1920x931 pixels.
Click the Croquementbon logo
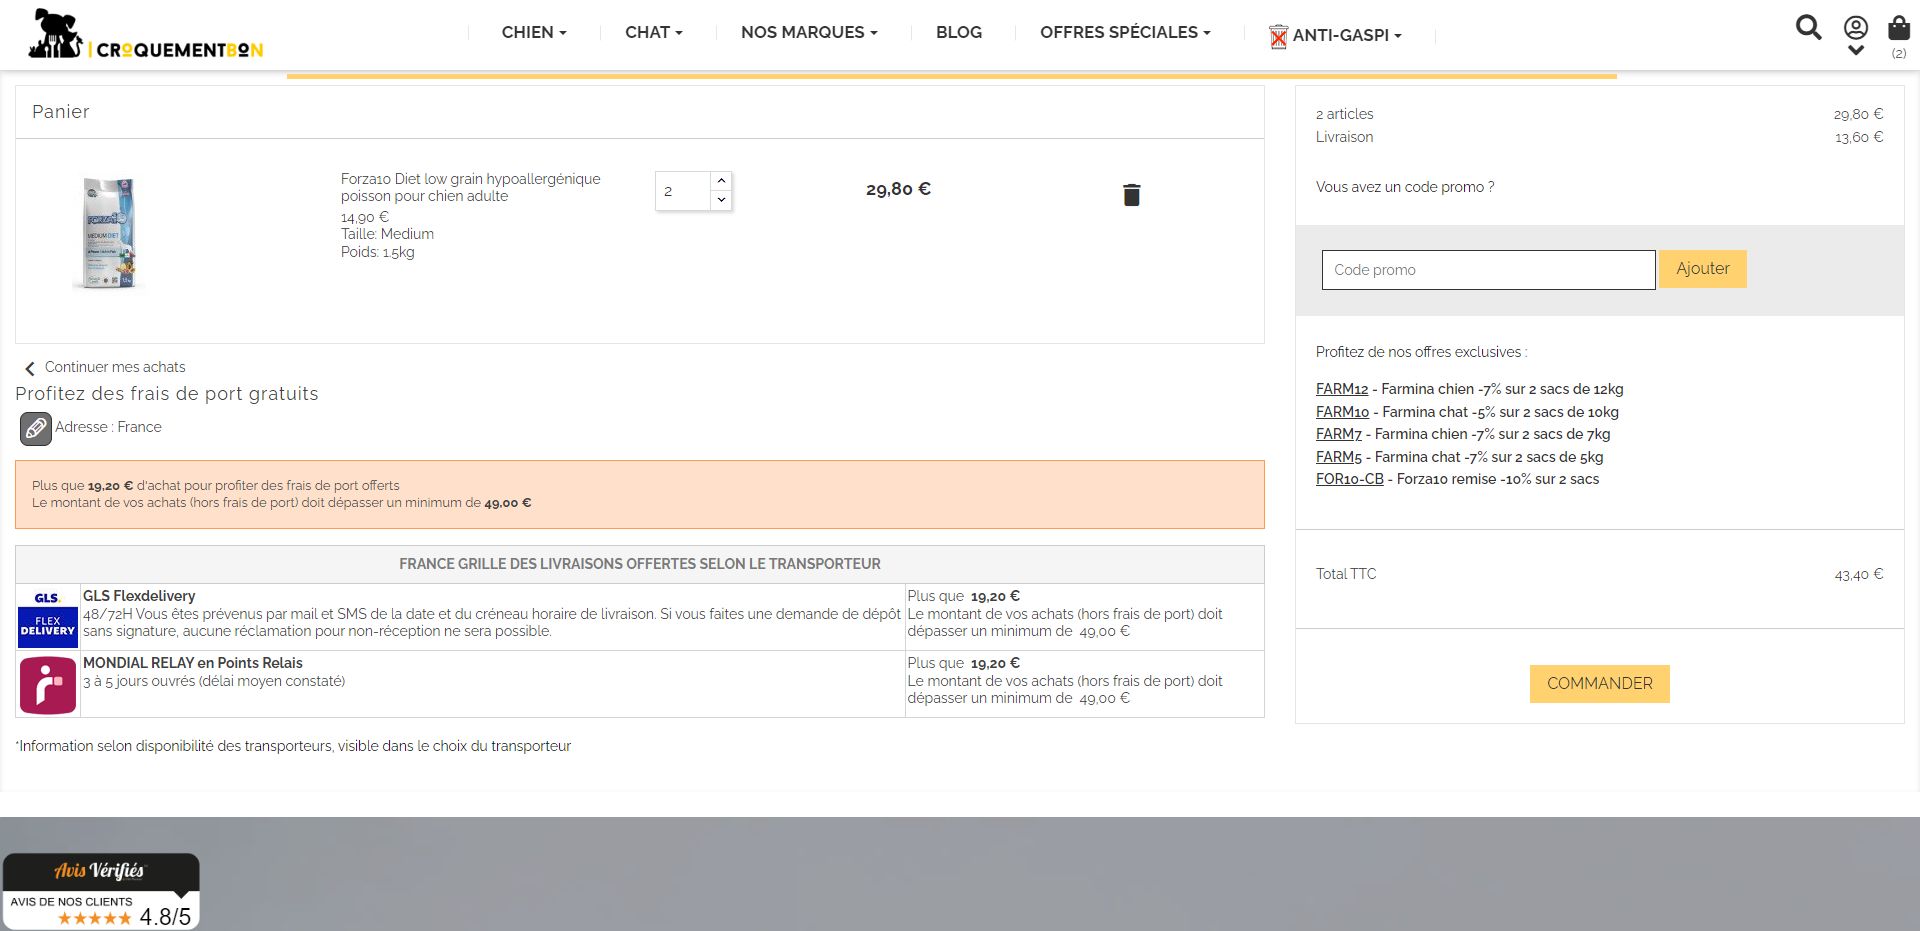146,34
